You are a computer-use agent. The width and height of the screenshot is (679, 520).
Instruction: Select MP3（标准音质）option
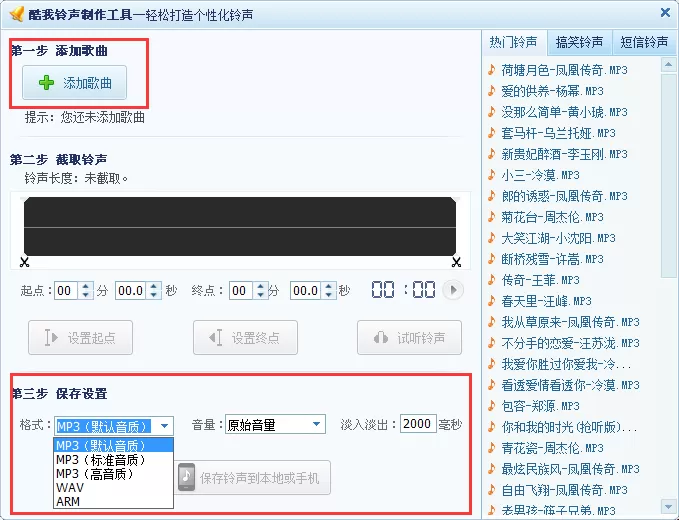point(113,460)
